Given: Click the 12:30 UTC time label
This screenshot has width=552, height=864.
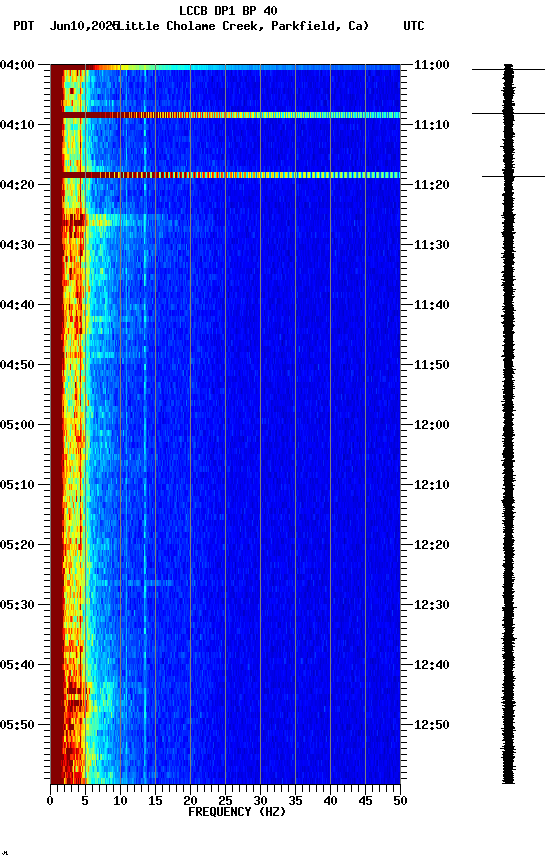Looking at the screenshot, I should (x=431, y=605).
